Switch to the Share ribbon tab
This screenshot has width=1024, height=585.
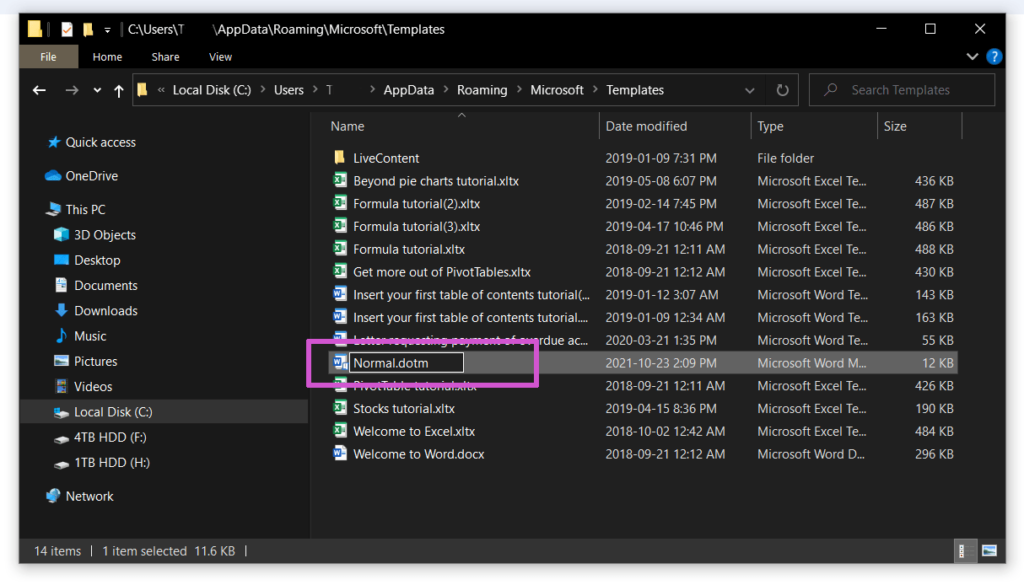165,57
